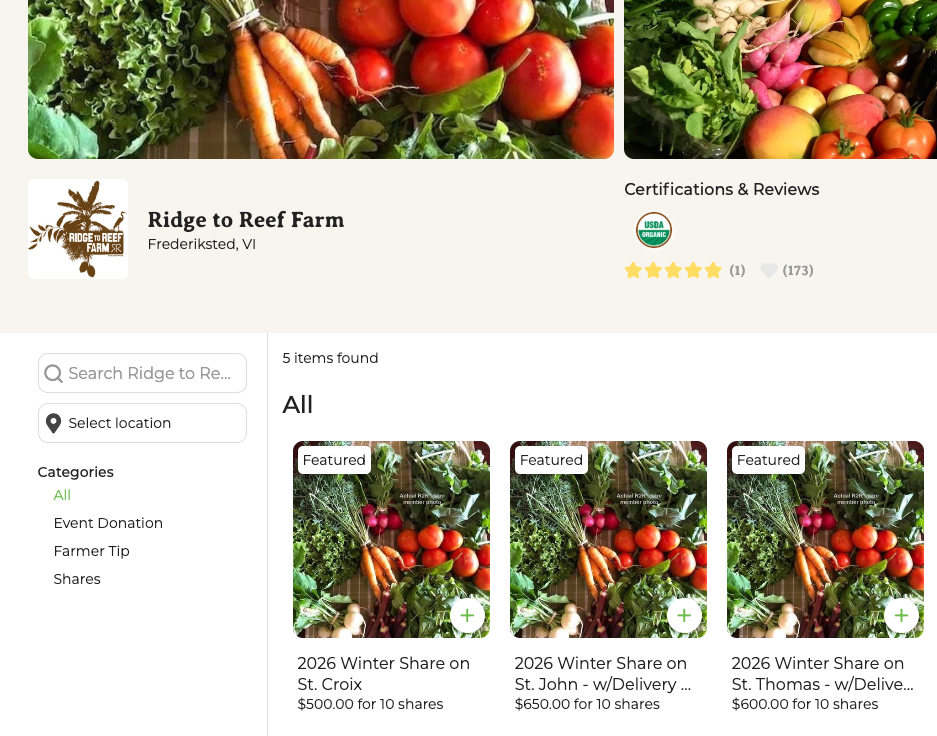Click the search magnifier icon
Screen dimensions: 937x736
point(54,373)
